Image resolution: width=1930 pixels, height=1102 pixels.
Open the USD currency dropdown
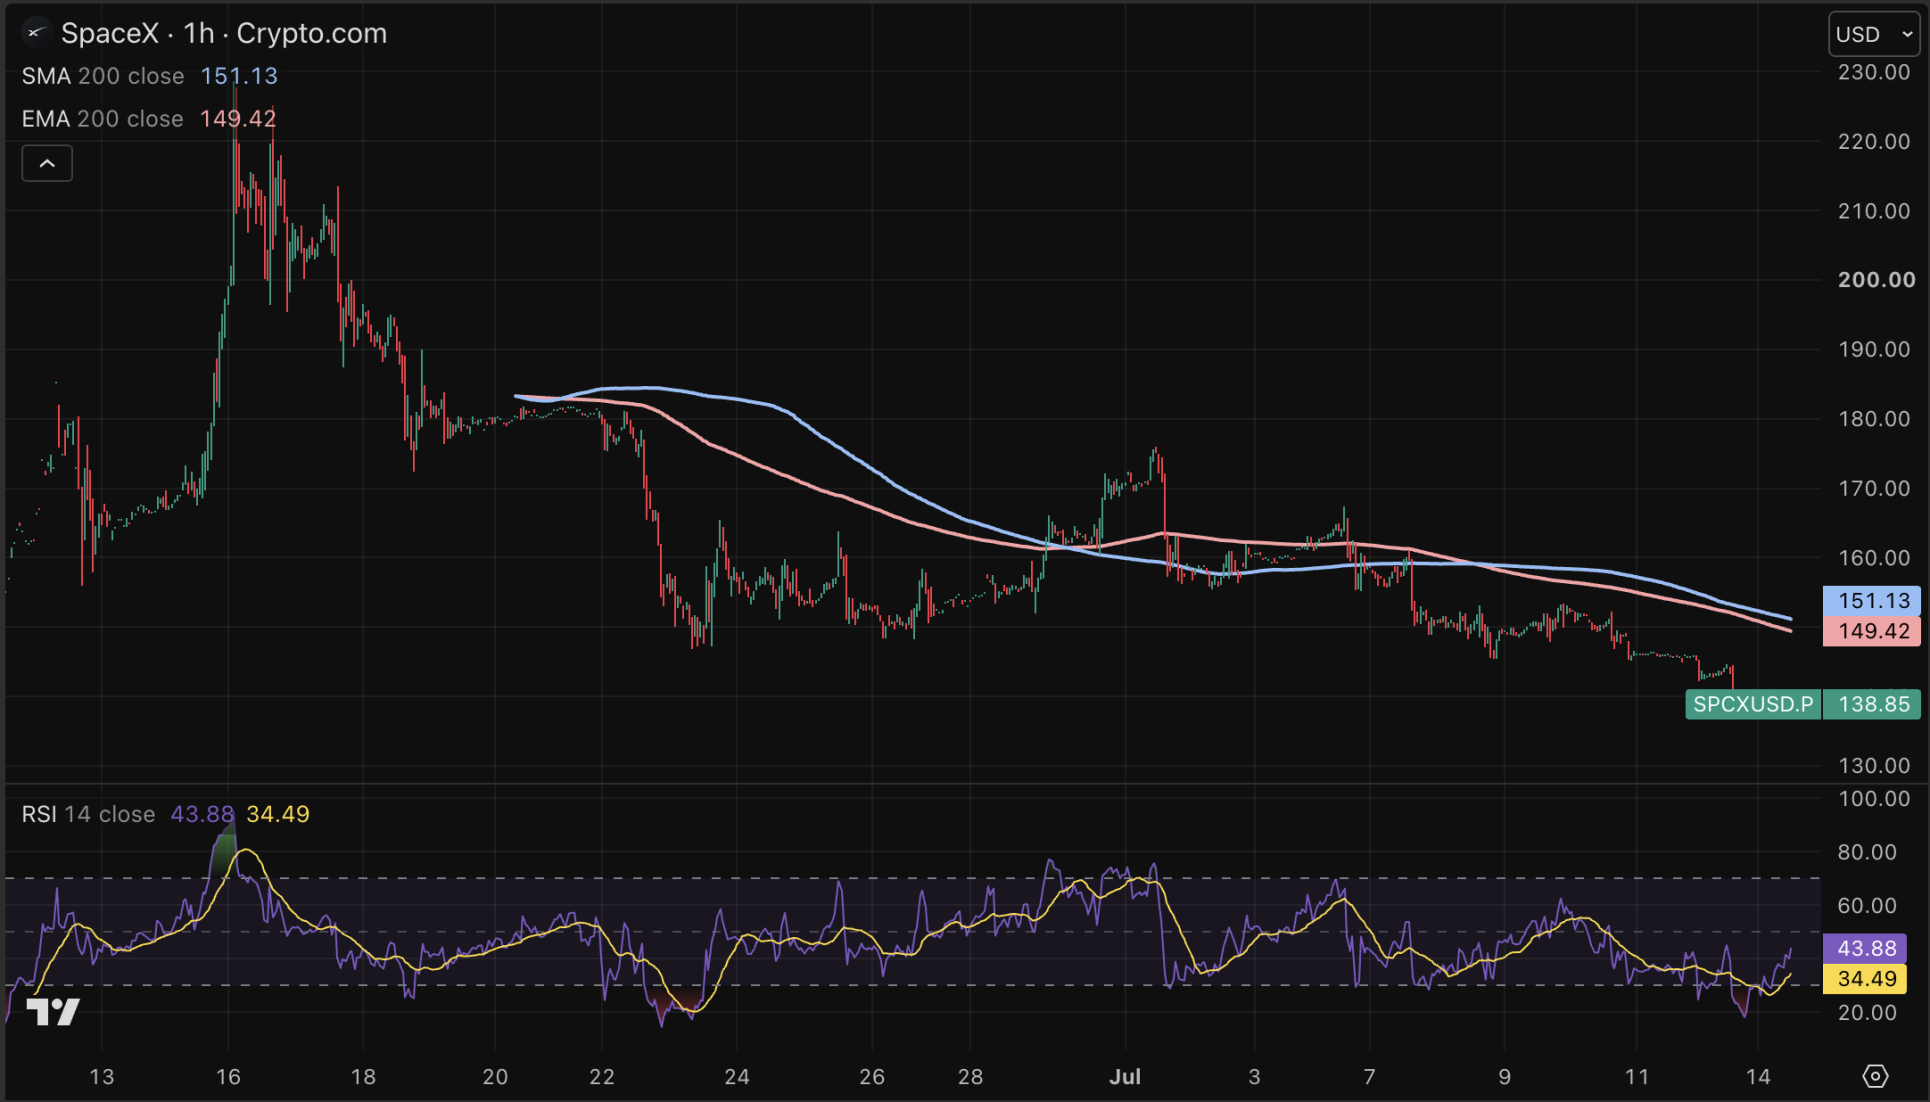click(x=1874, y=34)
